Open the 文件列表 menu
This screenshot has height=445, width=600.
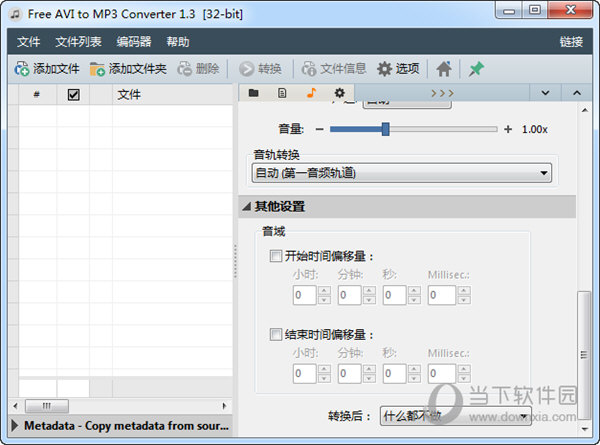pyautogui.click(x=78, y=42)
